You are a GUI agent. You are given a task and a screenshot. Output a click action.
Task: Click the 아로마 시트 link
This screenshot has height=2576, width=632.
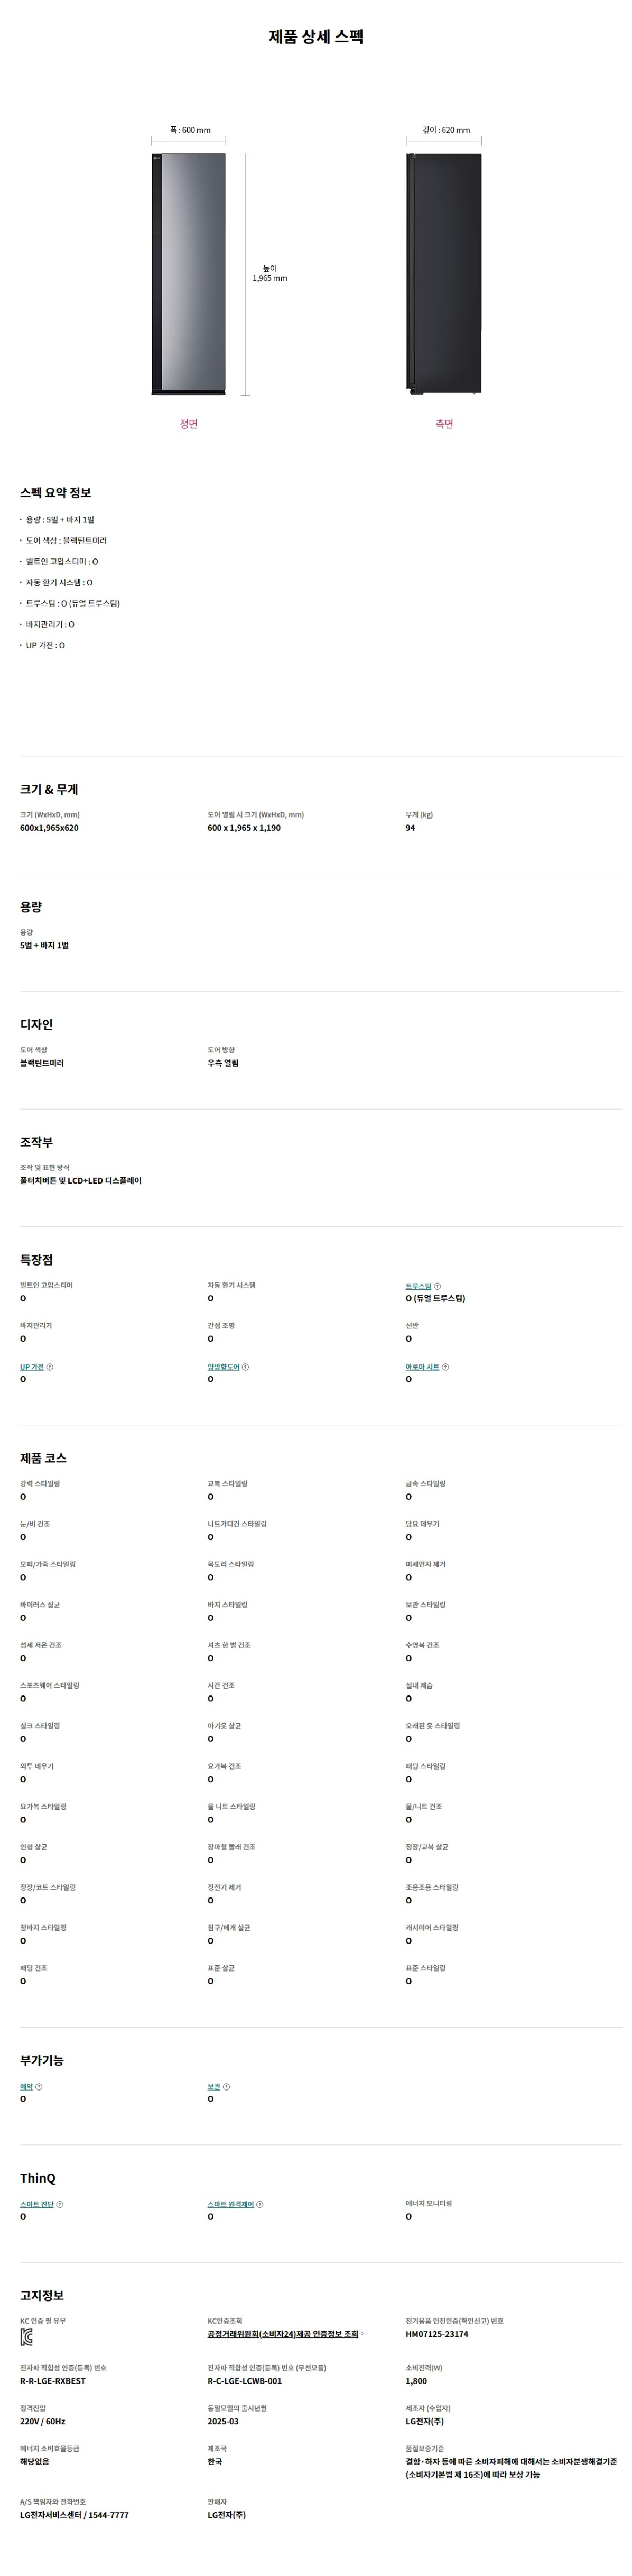[x=422, y=1367]
